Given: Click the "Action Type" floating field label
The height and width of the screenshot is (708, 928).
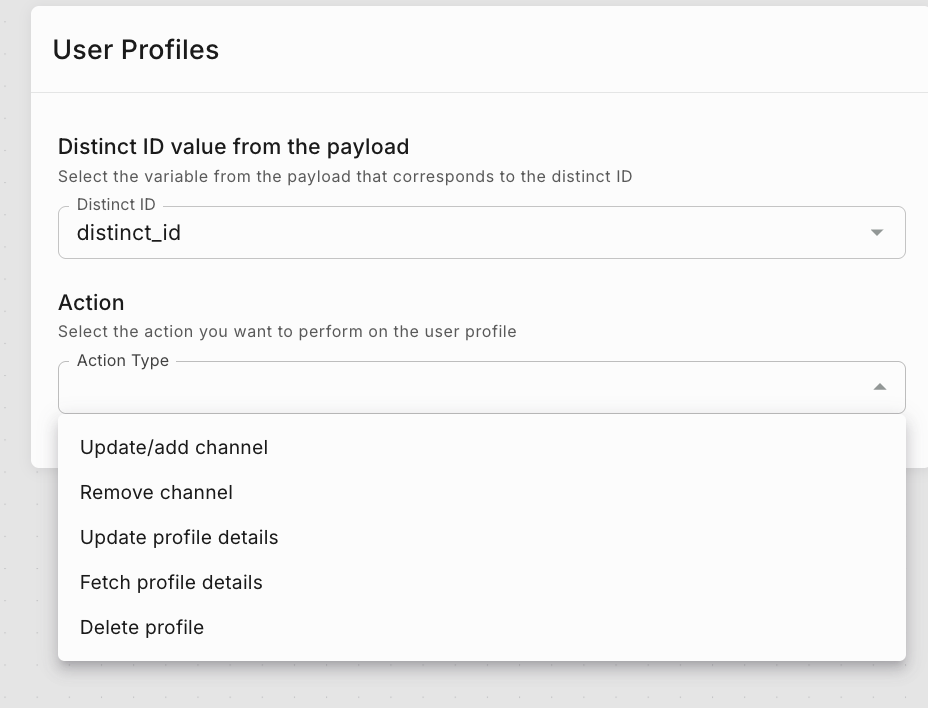Looking at the screenshot, I should tap(123, 360).
